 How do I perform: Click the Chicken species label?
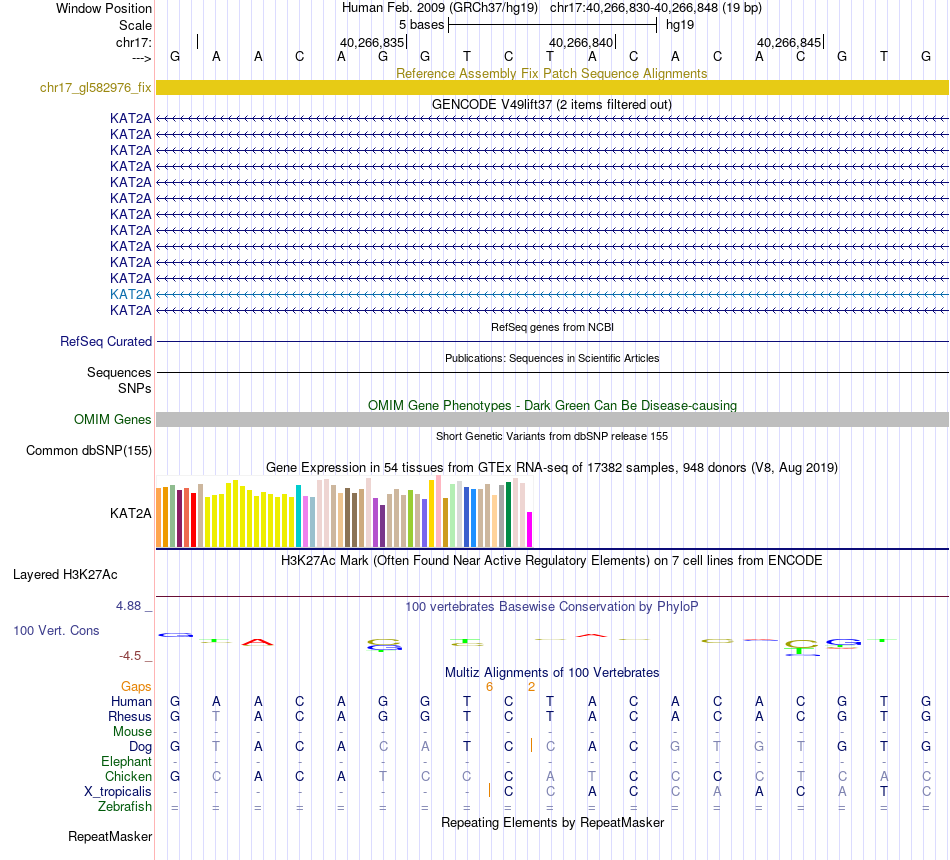coord(128,777)
